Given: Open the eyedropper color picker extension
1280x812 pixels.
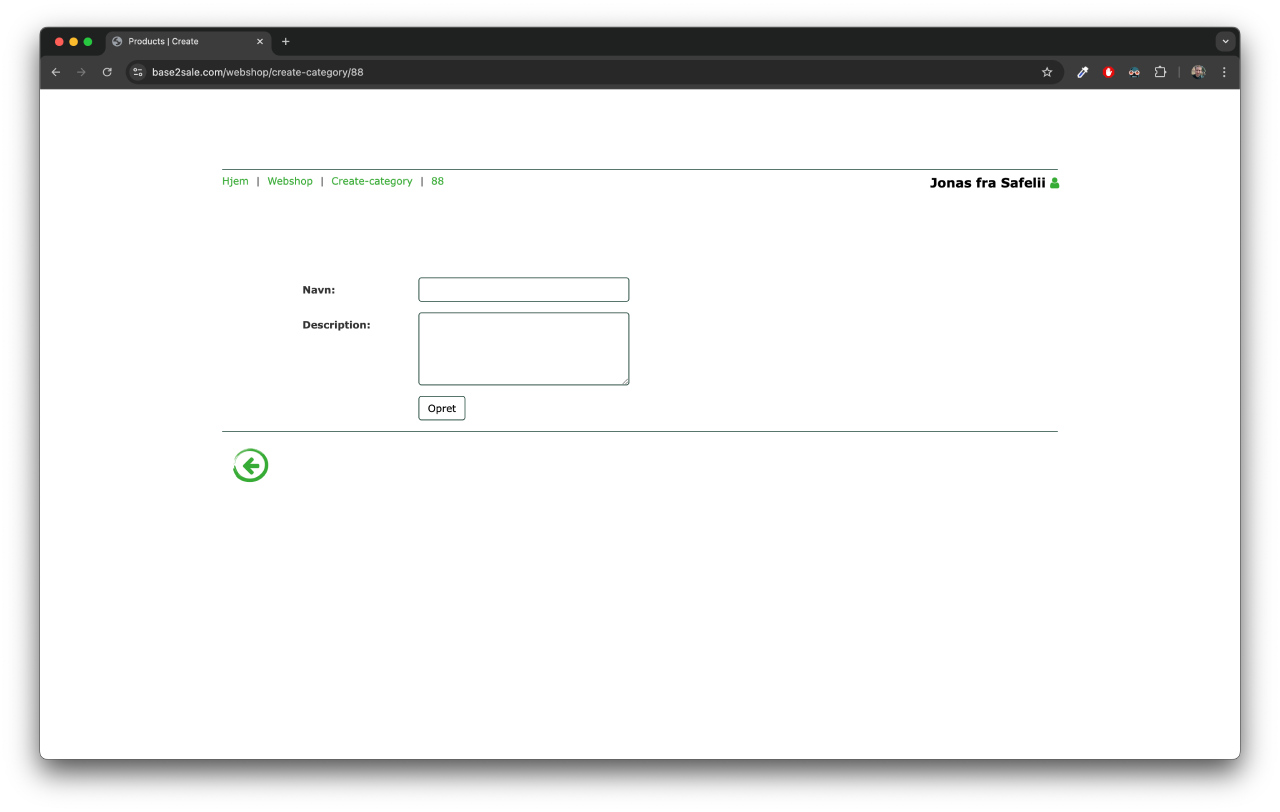Looking at the screenshot, I should pyautogui.click(x=1082, y=72).
